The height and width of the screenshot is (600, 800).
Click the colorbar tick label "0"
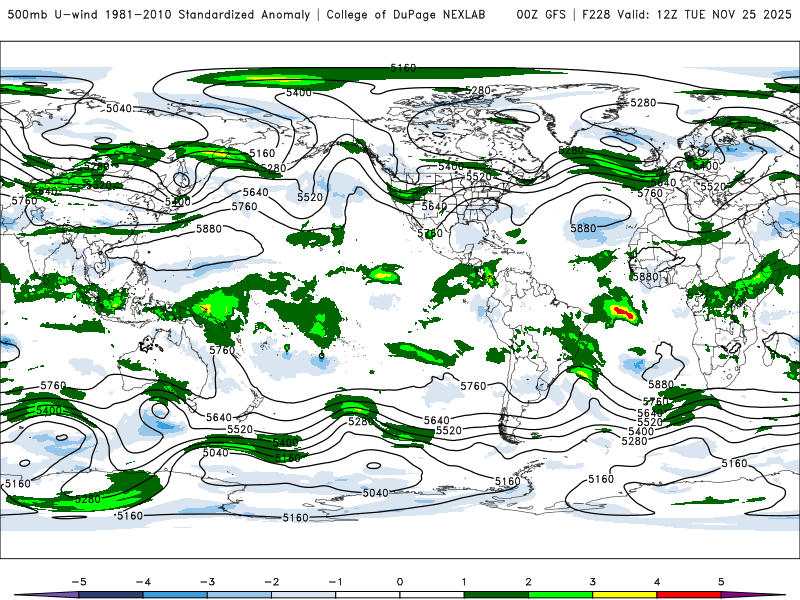tap(399, 582)
